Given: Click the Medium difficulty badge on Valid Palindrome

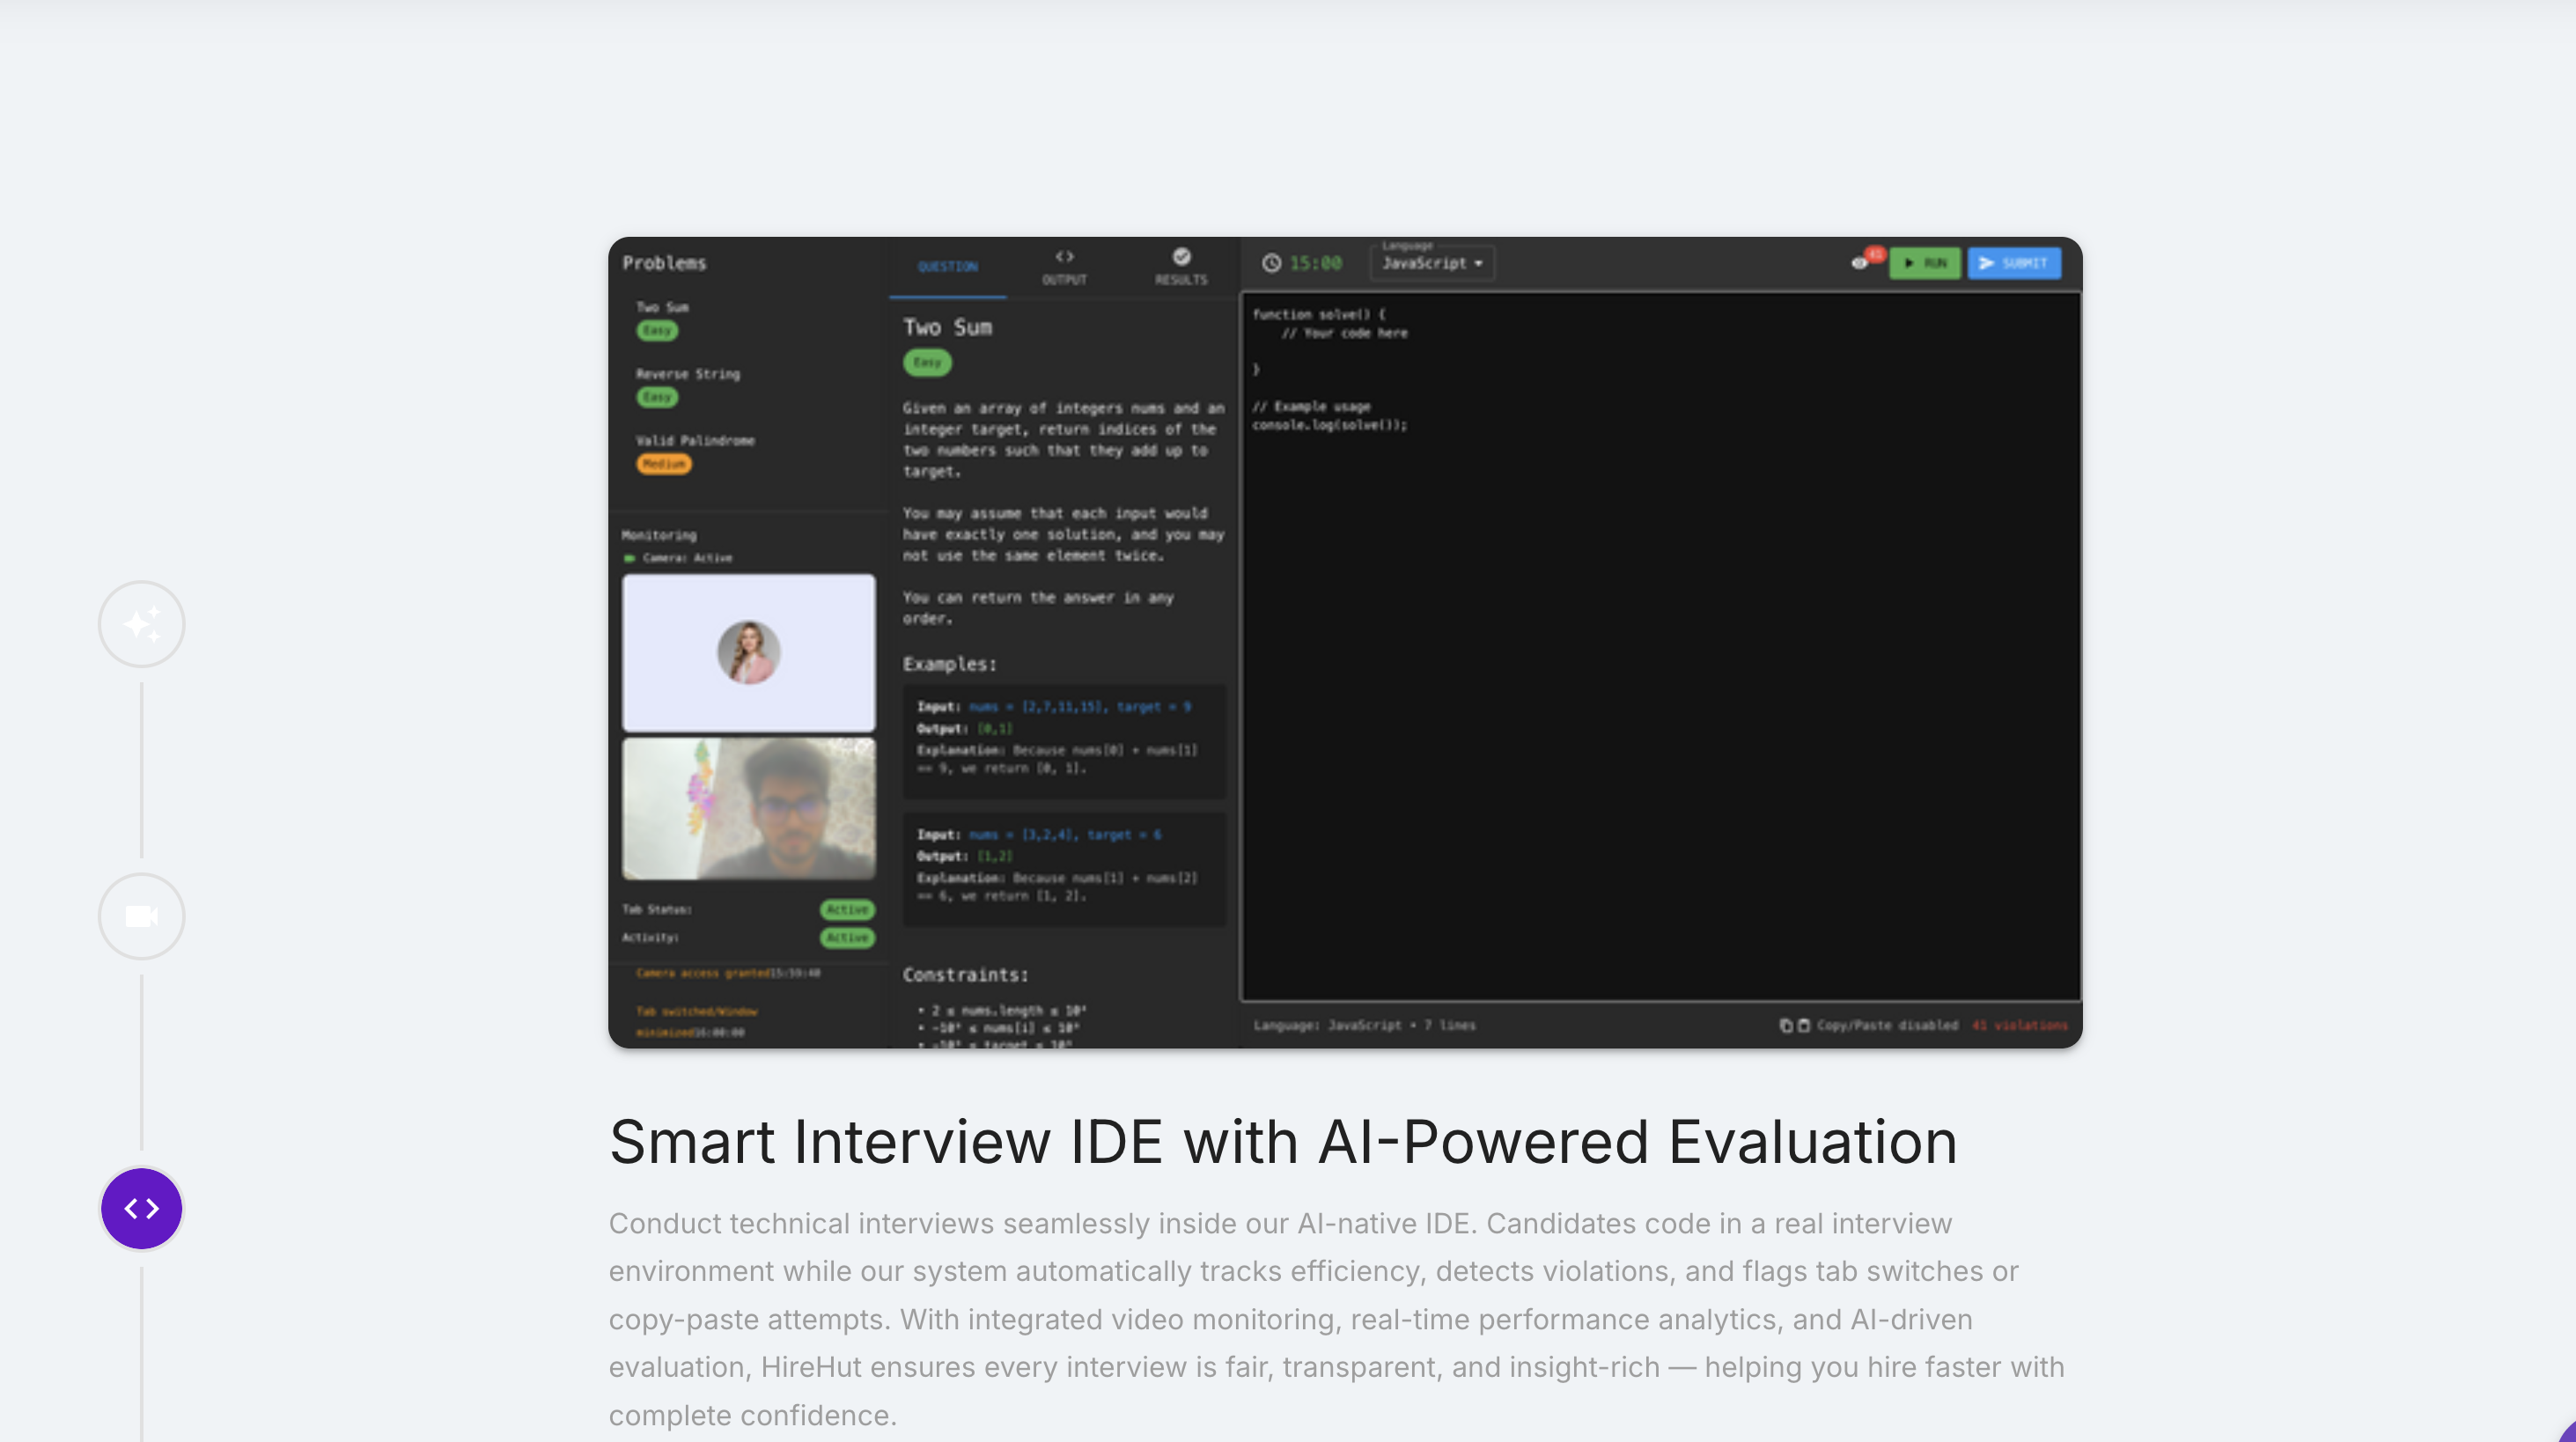Looking at the screenshot, I should (x=664, y=464).
